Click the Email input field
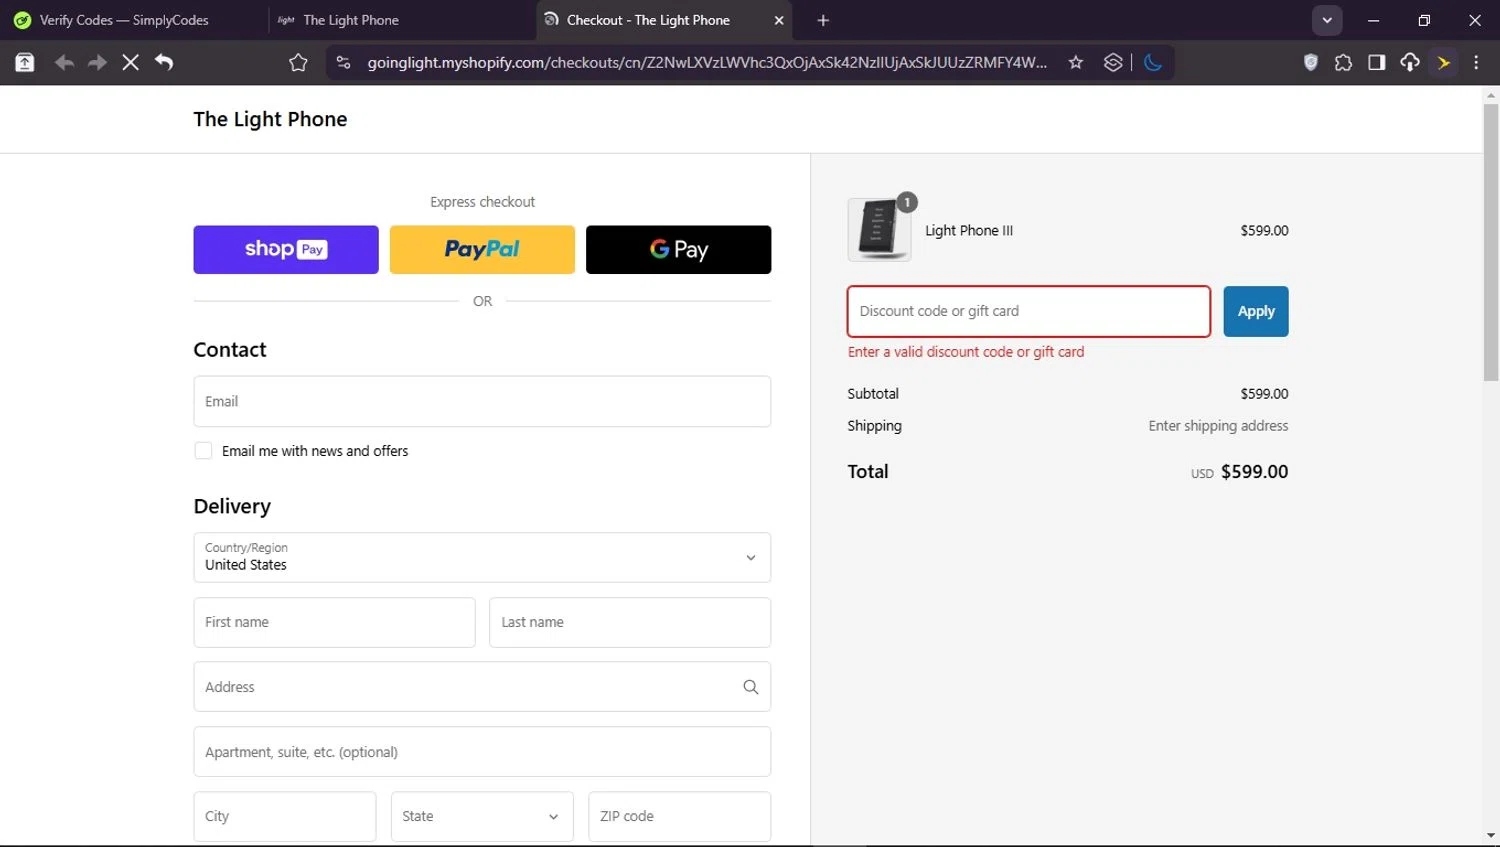The image size is (1500, 847). pos(482,401)
